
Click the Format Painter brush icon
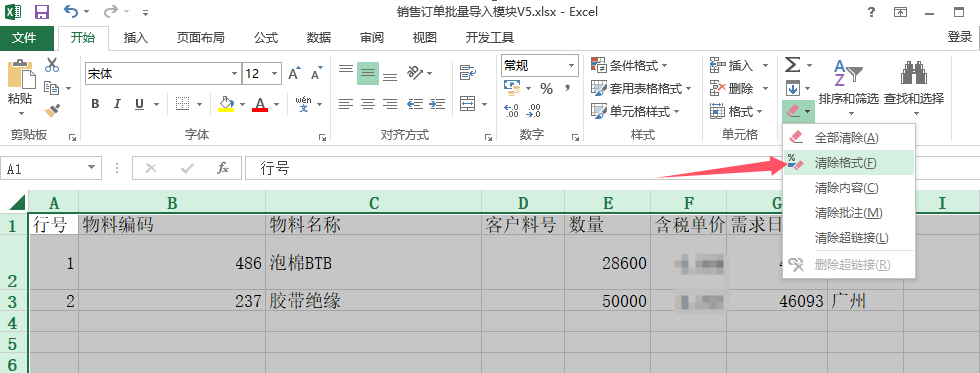click(x=52, y=111)
